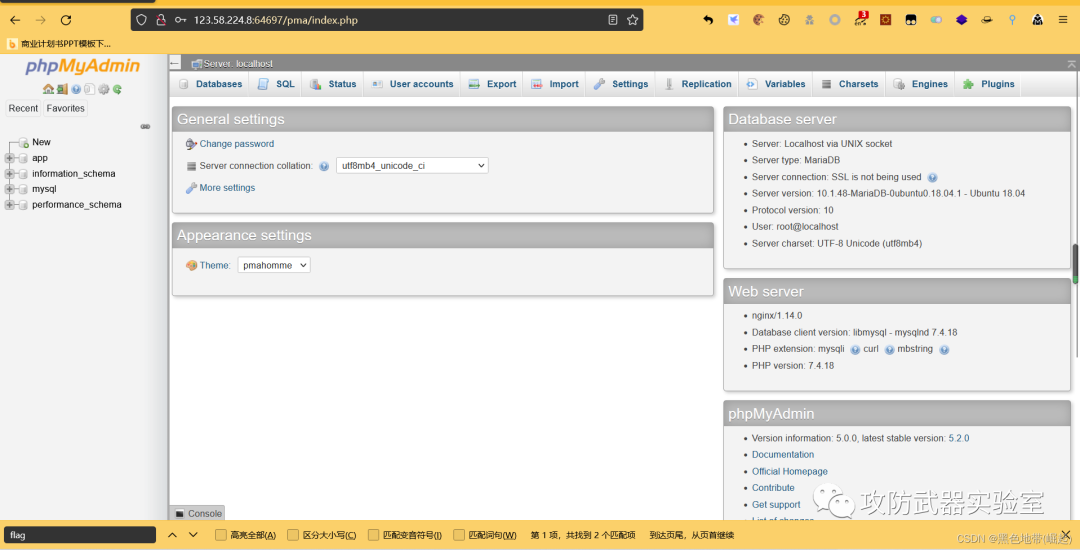The image size is (1080, 550).
Task: Click page top double-arrow icon at right
Action: point(1071,63)
